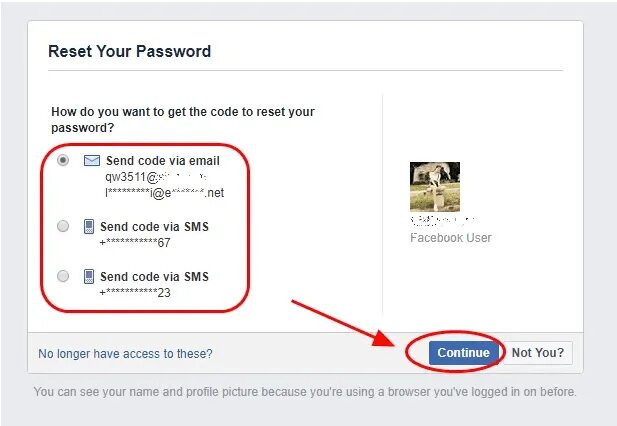Click the blurred account name below profile picture

point(443,221)
